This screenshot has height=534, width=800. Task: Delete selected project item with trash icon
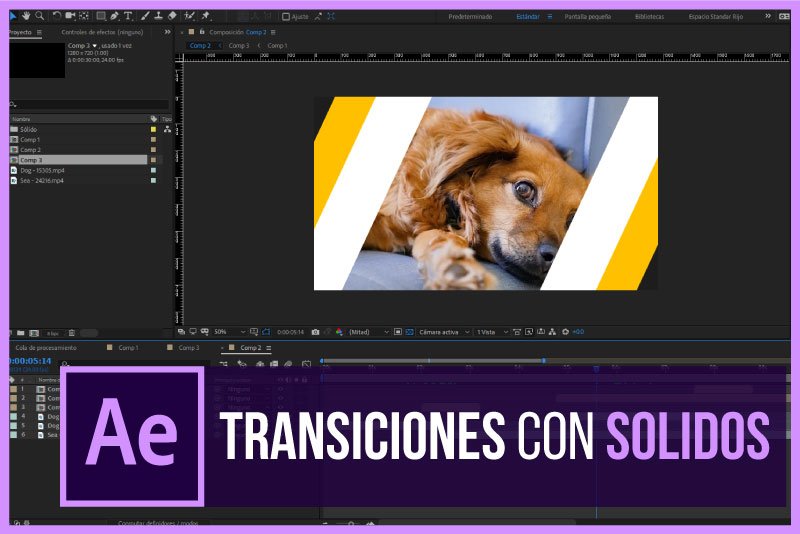[72, 333]
